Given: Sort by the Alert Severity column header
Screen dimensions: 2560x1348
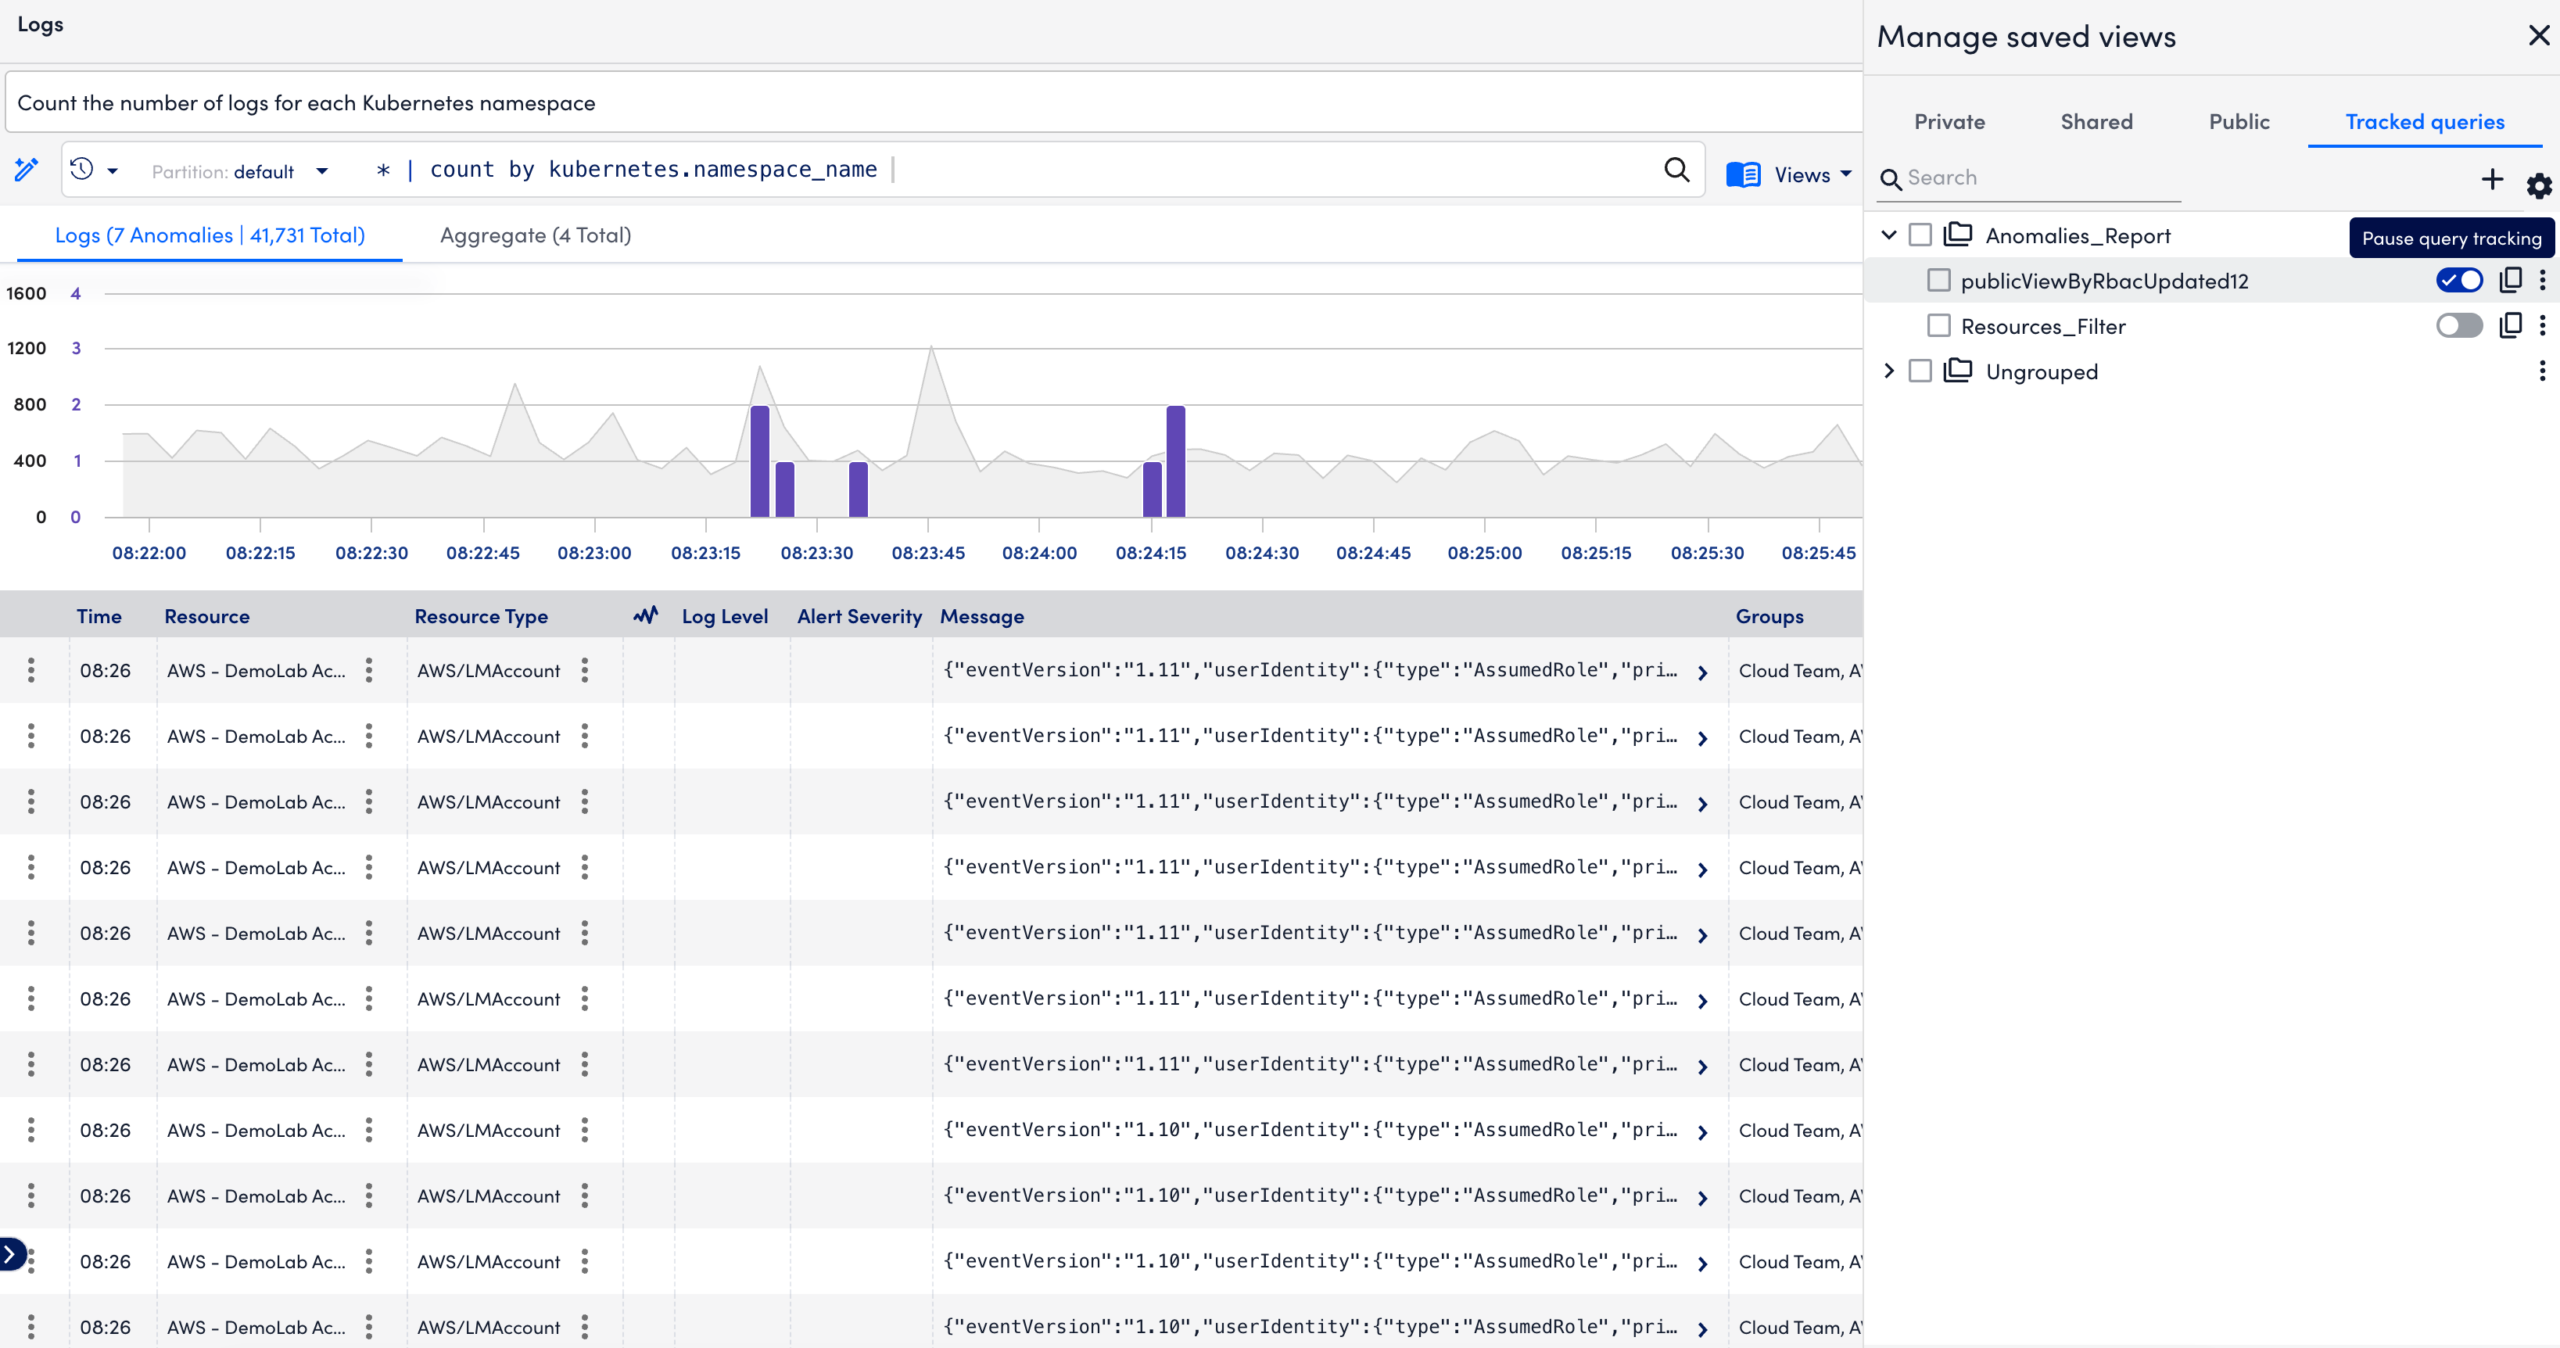Looking at the screenshot, I should tap(859, 616).
